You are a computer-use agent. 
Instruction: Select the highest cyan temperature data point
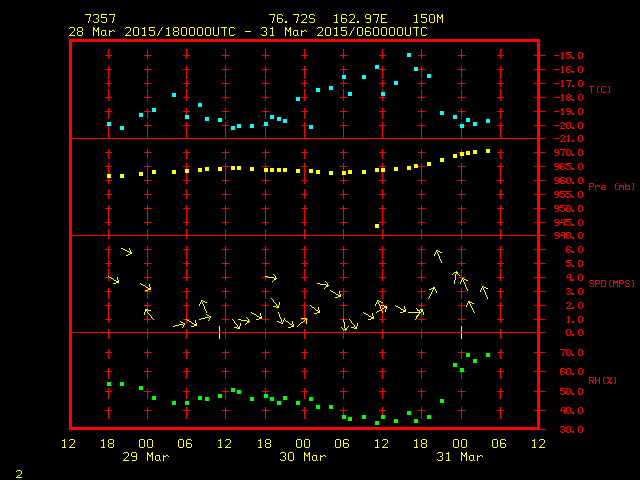[x=409, y=55]
